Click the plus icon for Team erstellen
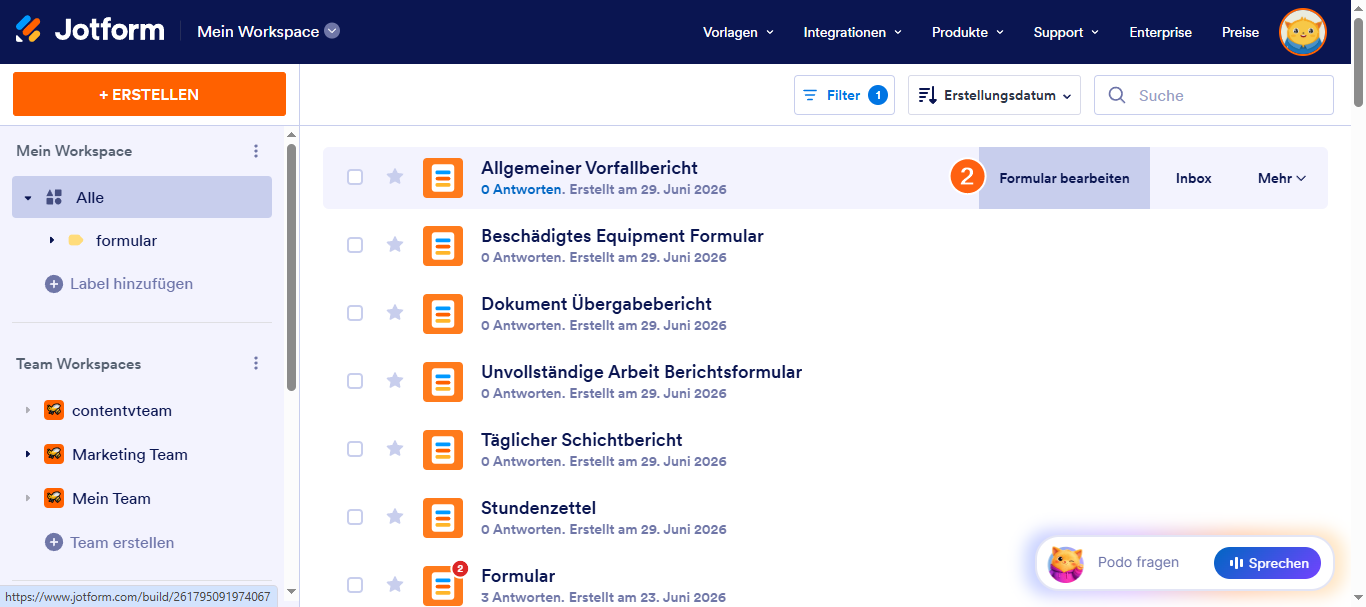The image size is (1366, 607). [x=54, y=542]
